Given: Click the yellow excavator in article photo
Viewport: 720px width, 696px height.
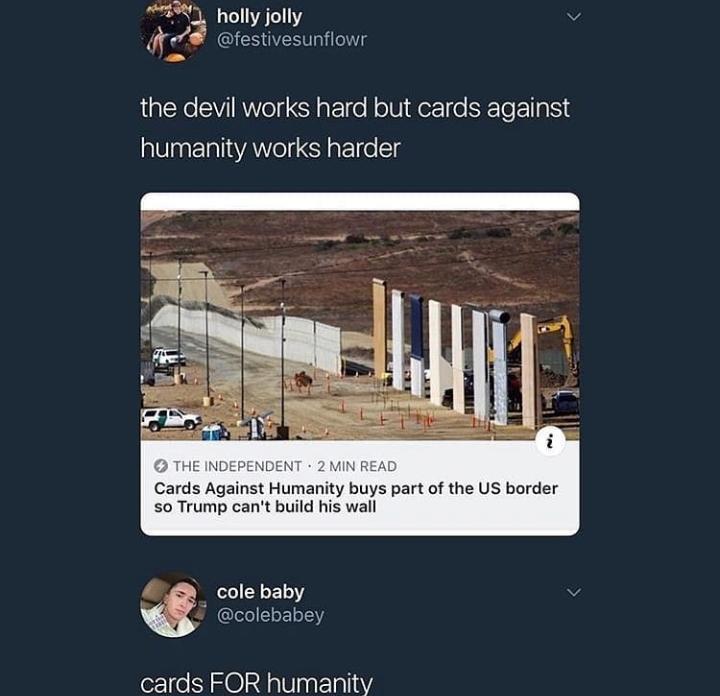Looking at the screenshot, I should coord(542,349).
